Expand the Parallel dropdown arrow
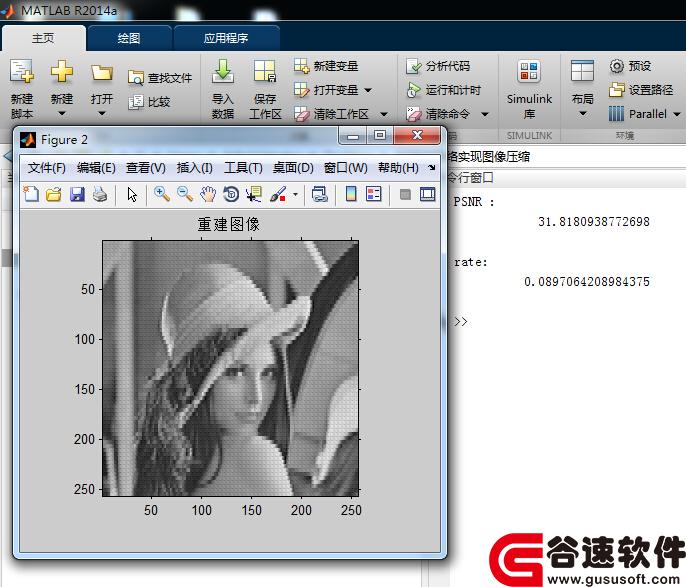 click(x=676, y=115)
